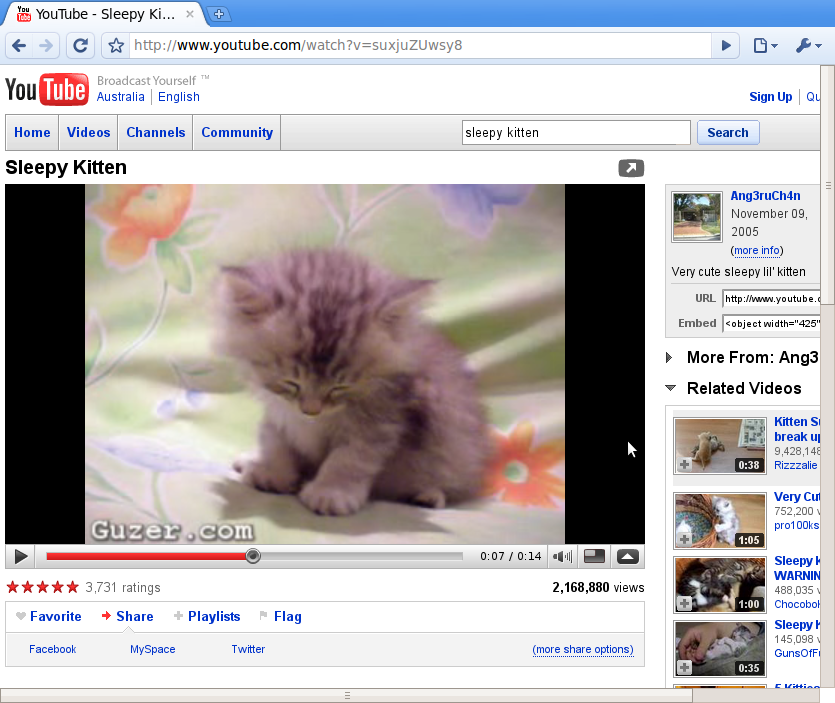
Task: Click the YouTube logo
Action: [46, 89]
